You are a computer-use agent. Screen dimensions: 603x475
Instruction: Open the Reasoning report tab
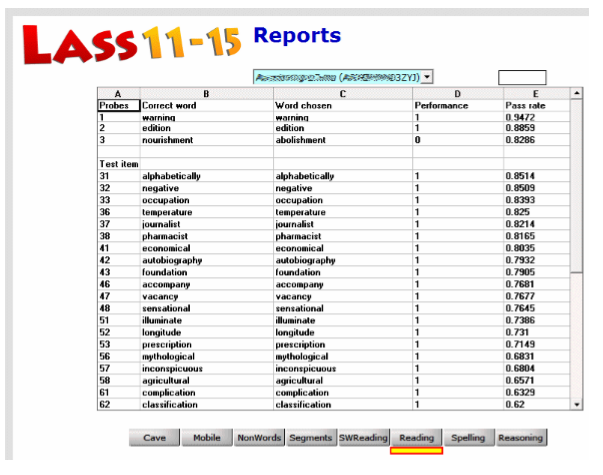point(521,438)
